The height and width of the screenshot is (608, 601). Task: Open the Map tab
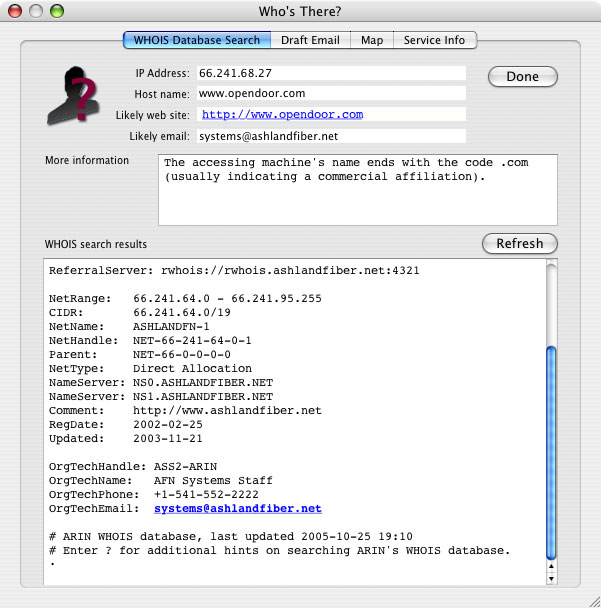pyautogui.click(x=372, y=40)
